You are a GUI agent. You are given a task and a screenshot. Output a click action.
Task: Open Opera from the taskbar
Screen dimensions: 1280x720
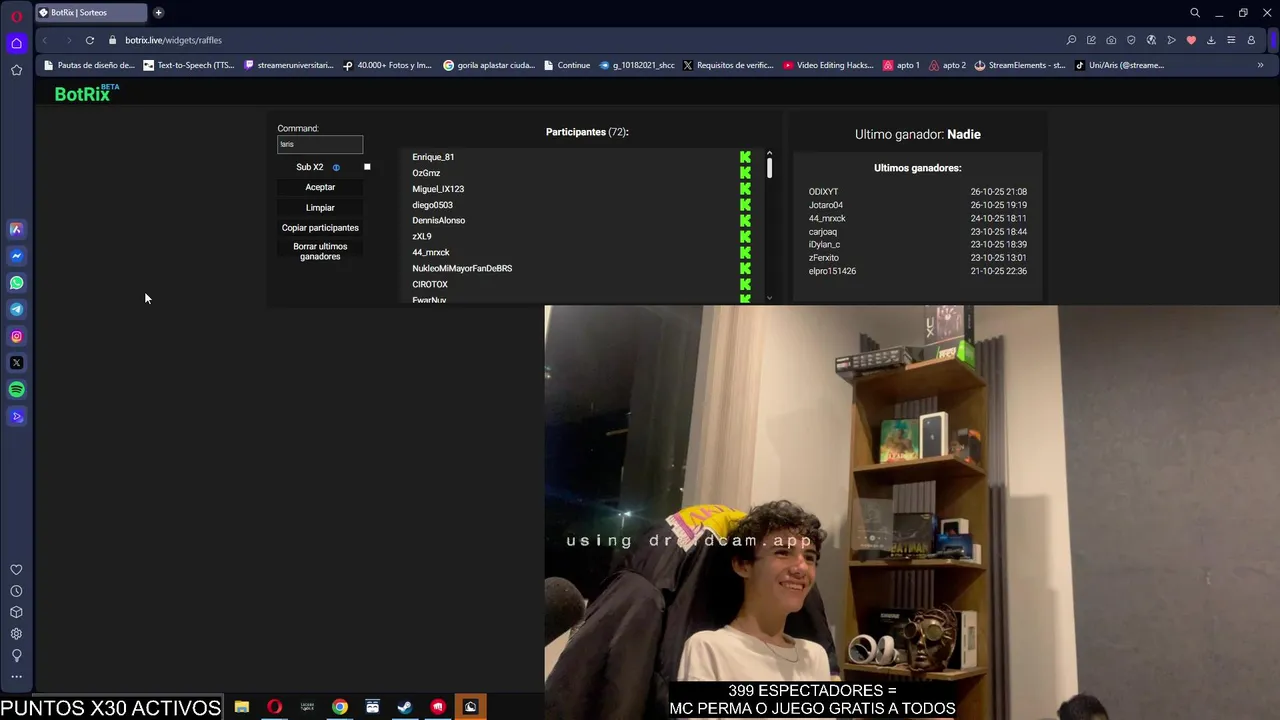[x=274, y=707]
